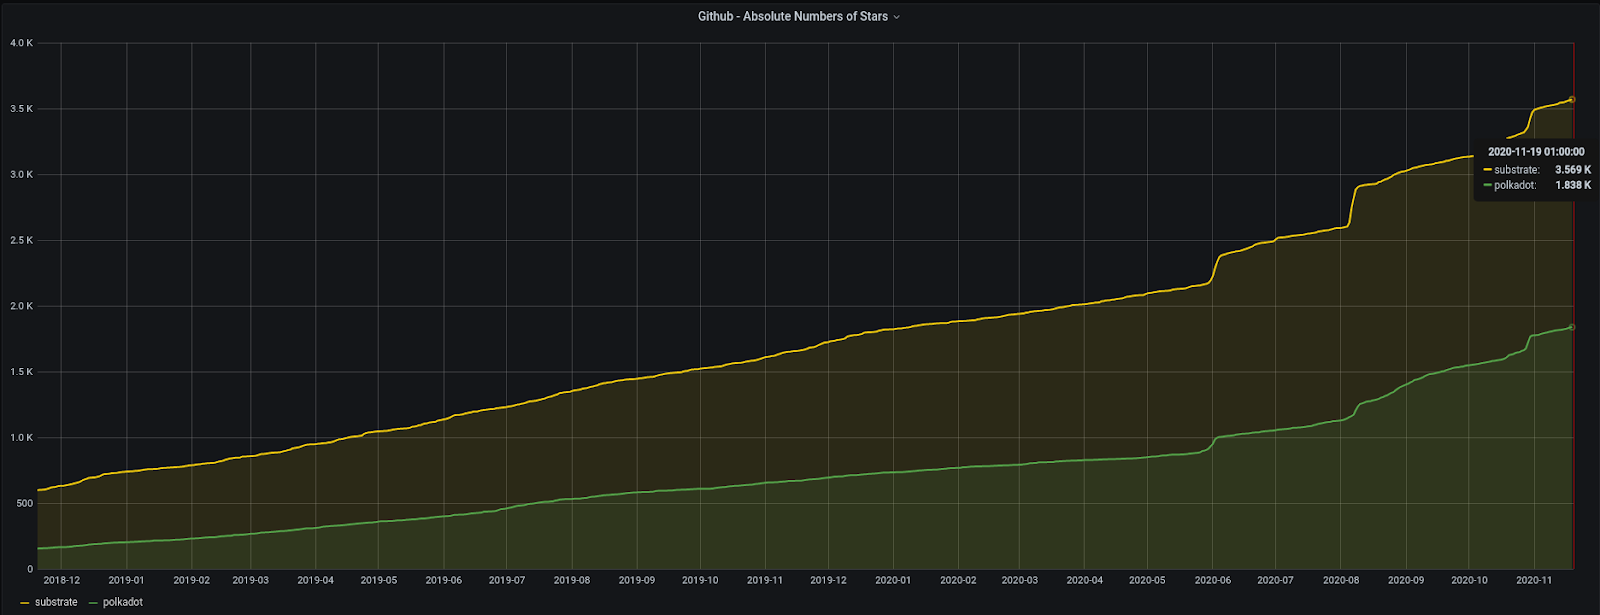This screenshot has height=615, width=1600.
Task: Click the 0 y-axis label
Action: click(x=30, y=569)
